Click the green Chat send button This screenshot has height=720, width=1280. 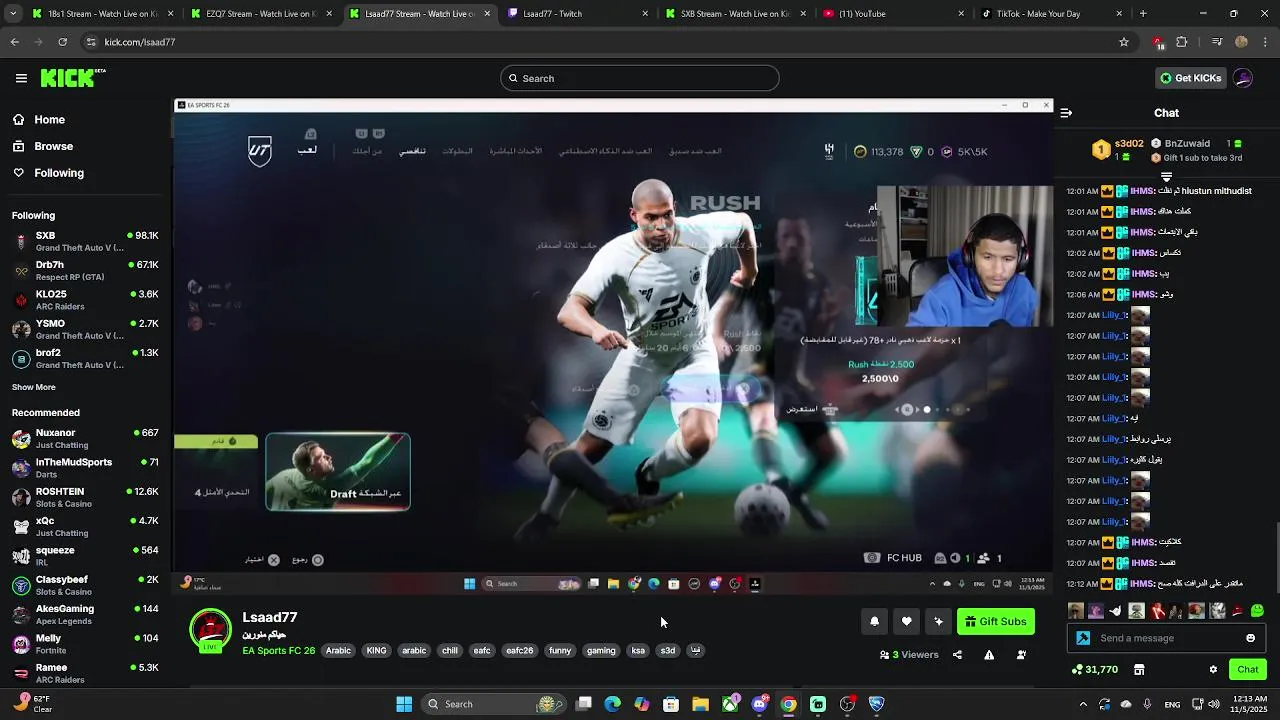tap(1248, 669)
